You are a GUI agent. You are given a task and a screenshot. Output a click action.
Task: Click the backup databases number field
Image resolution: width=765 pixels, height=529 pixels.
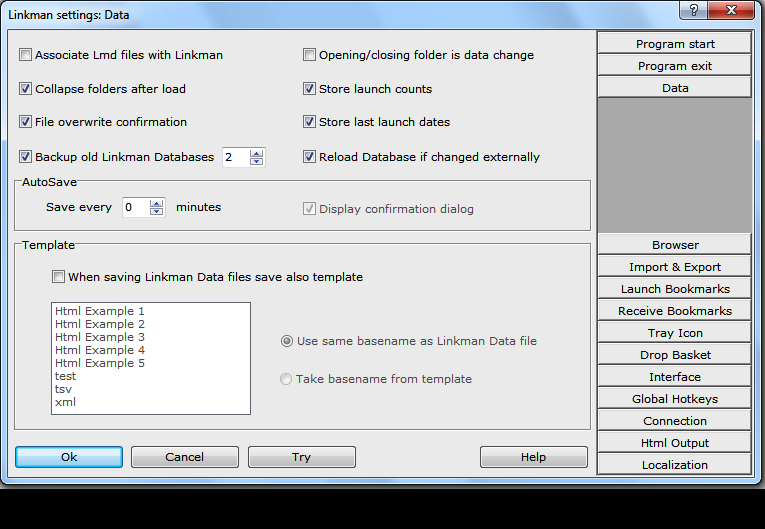coord(236,157)
